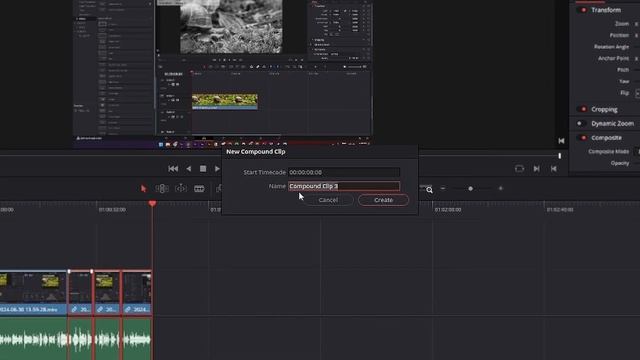Click the timeline zoom magnifier icon
Image resolution: width=640 pixels, height=360 pixels.
coord(429,190)
